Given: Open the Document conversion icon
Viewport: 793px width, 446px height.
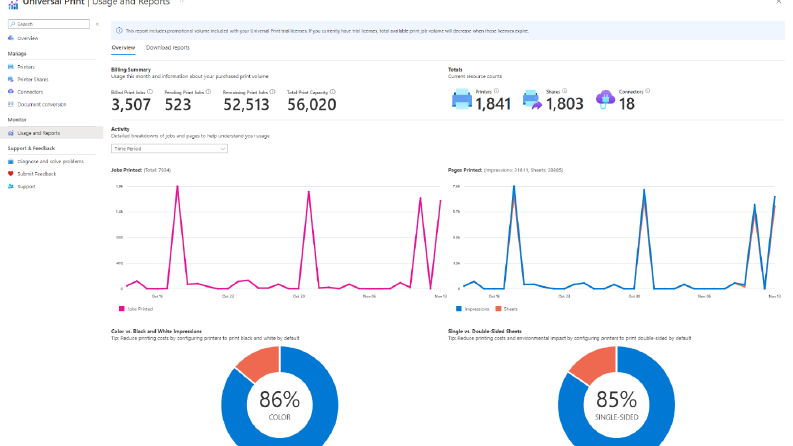Looking at the screenshot, I should [x=11, y=104].
